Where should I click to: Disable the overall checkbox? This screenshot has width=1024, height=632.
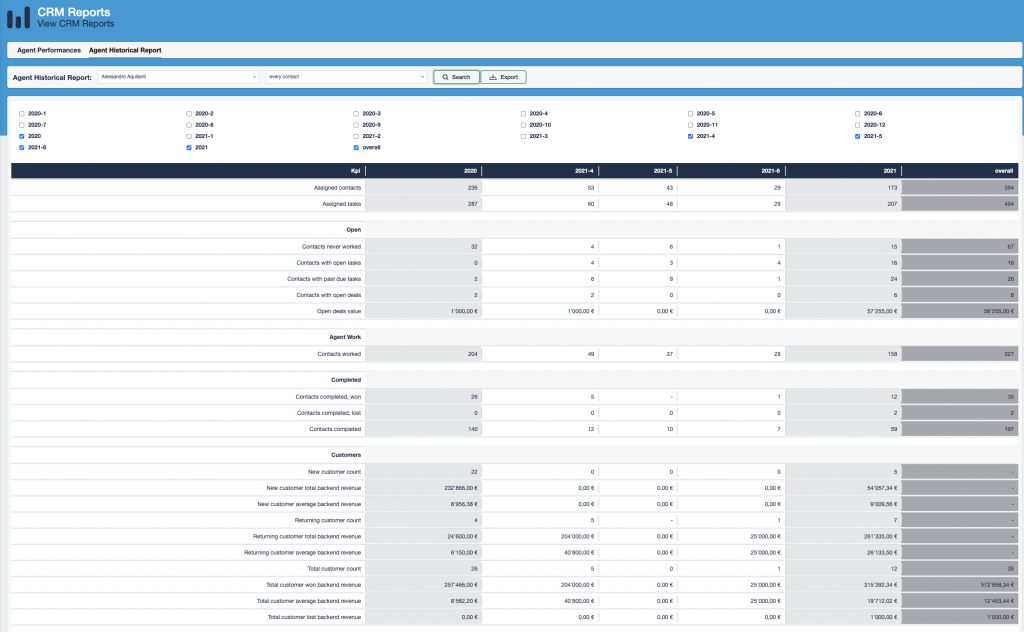pyautogui.click(x=356, y=147)
